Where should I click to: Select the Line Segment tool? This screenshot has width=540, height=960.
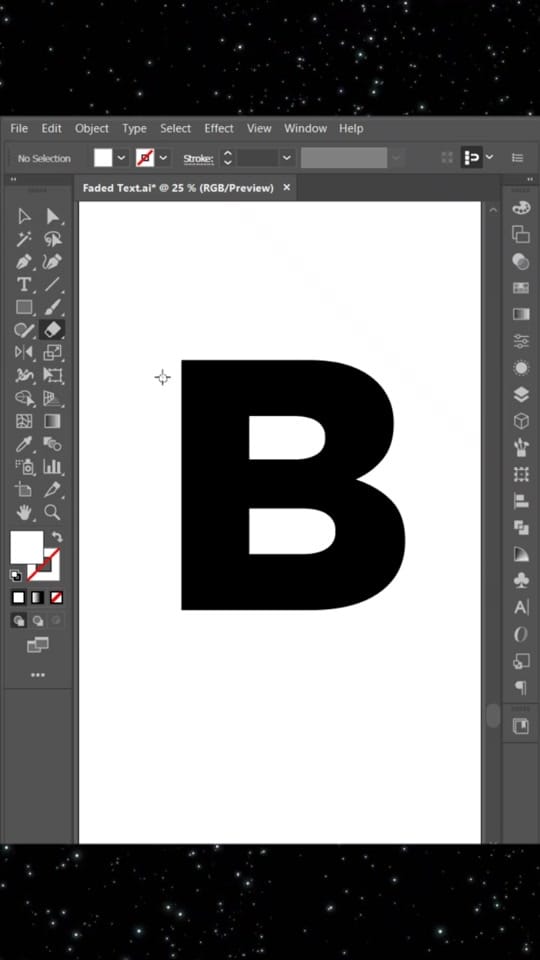[53, 285]
